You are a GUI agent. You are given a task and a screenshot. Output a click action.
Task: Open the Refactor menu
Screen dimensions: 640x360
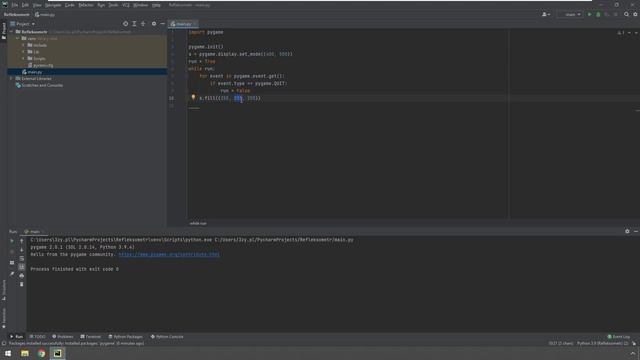coord(86,5)
